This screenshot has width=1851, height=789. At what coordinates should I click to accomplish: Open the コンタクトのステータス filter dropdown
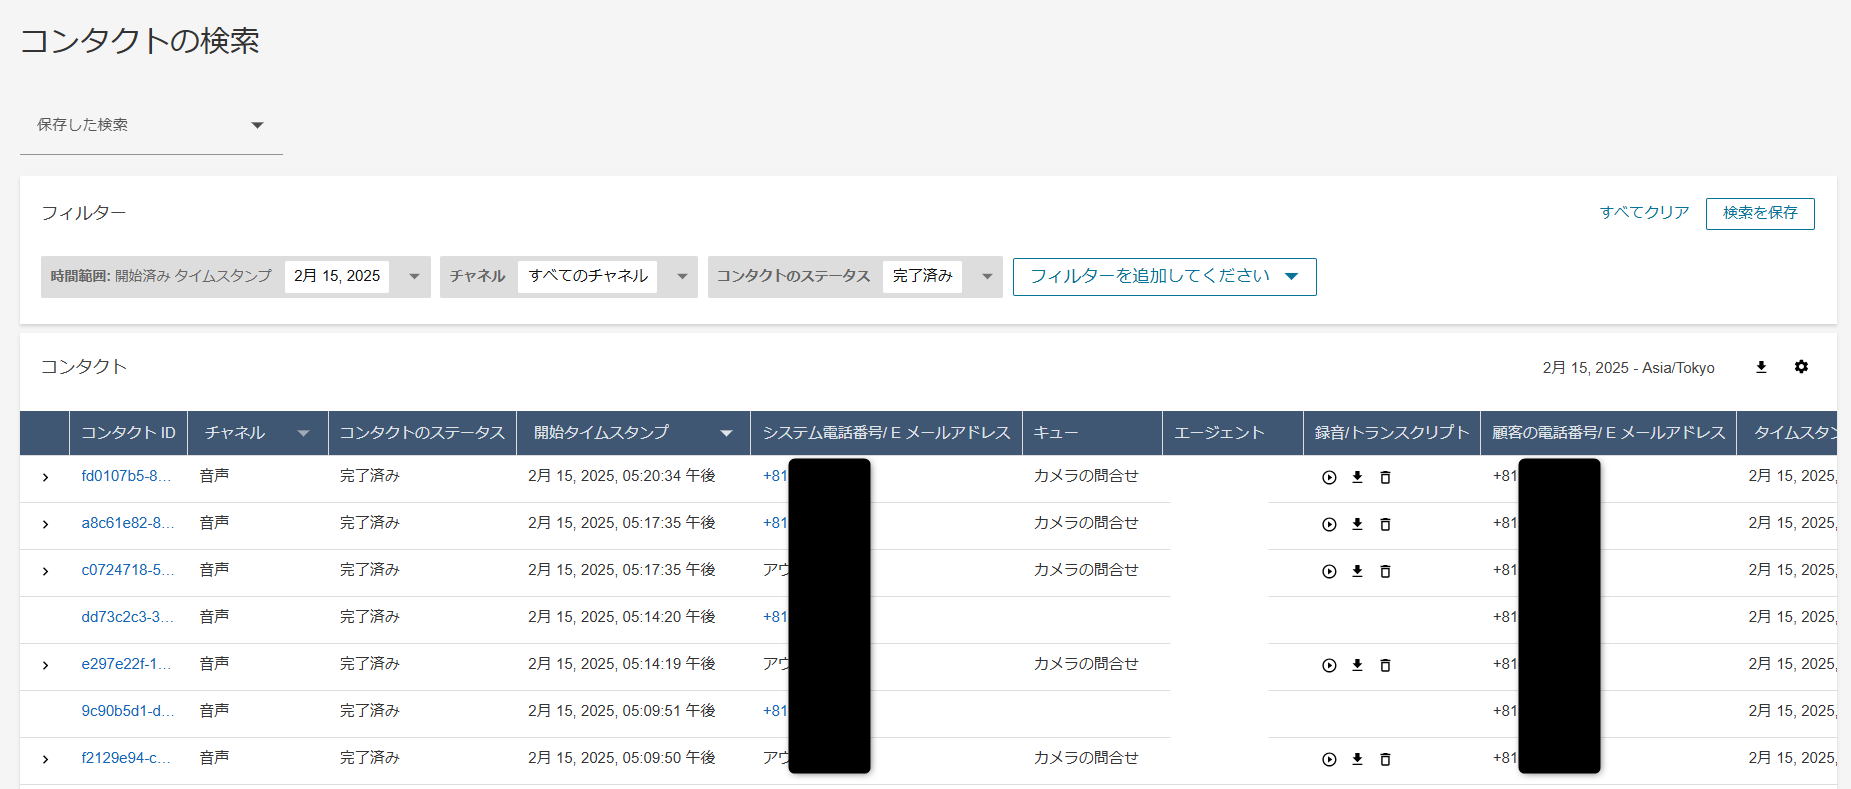pos(986,277)
